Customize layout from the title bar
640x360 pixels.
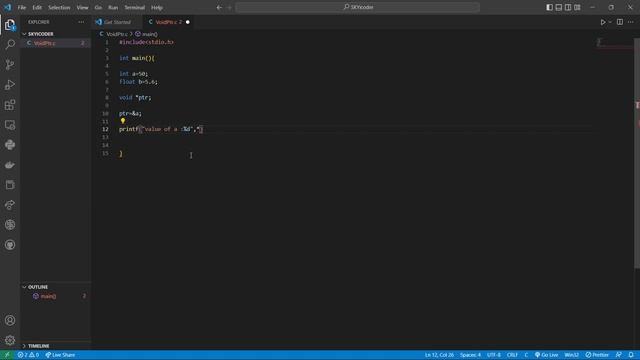(x=577, y=7)
